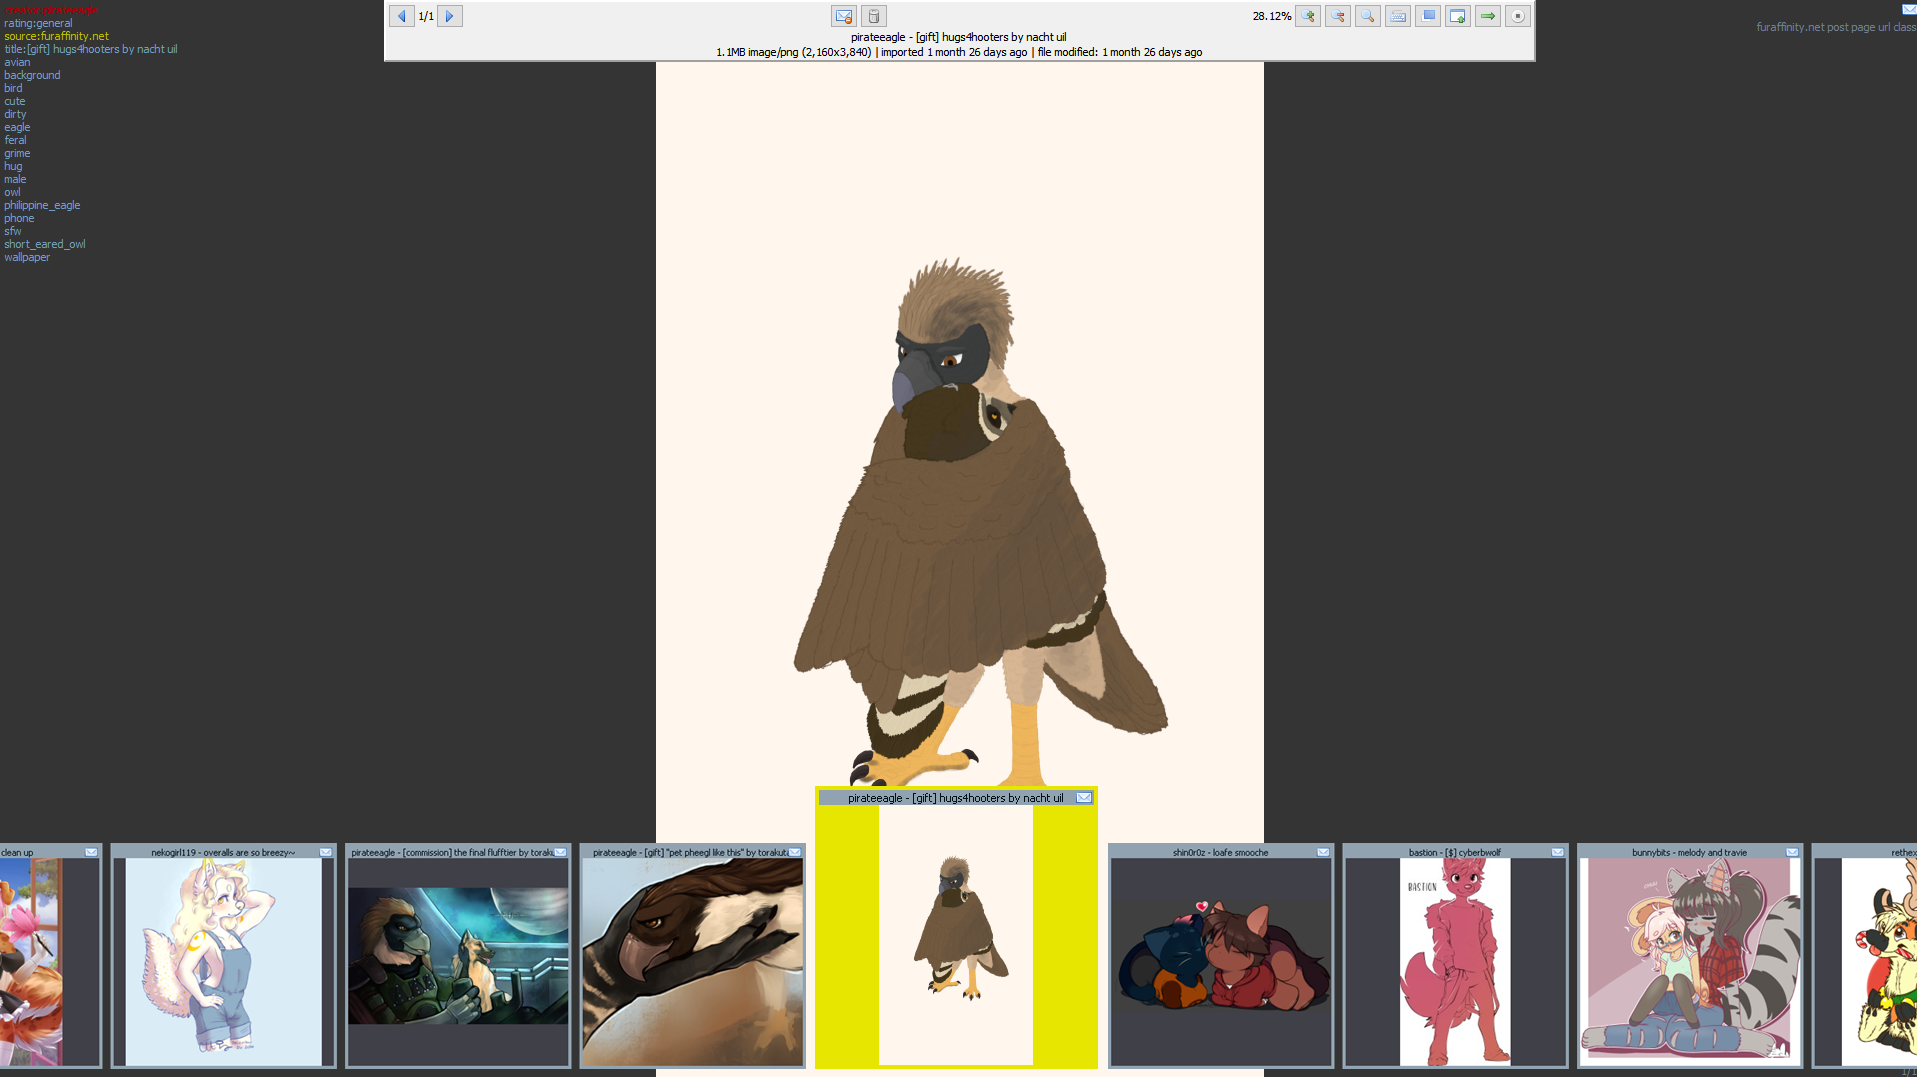Select the 'clean up' thumbnail
Viewport: 1917px width, 1077px height.
(50, 956)
